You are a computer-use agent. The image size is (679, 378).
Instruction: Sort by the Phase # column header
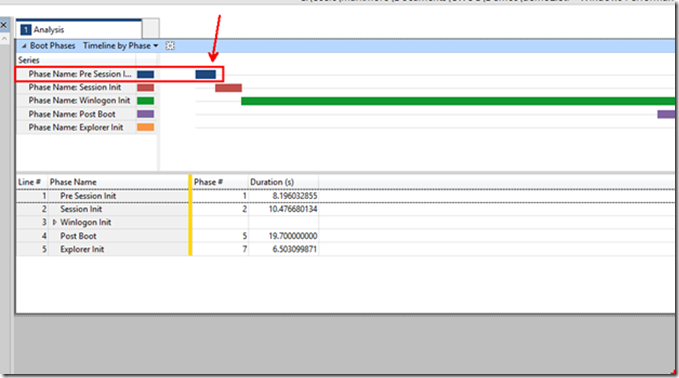point(208,182)
